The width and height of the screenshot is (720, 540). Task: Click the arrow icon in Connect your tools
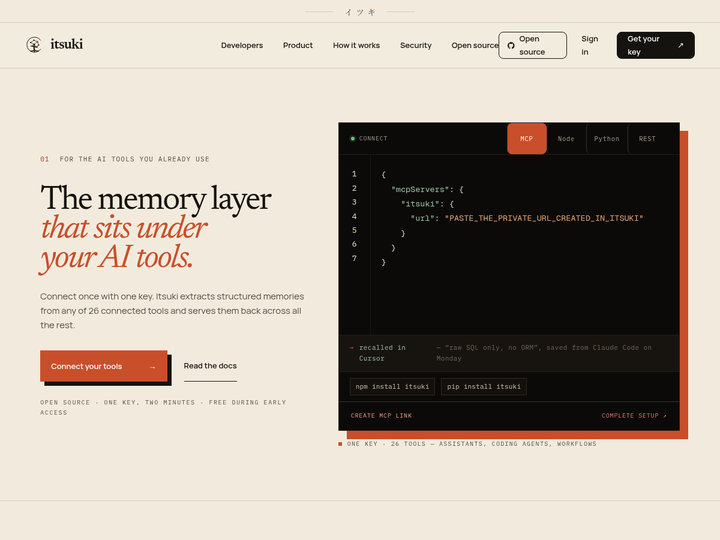tap(152, 367)
